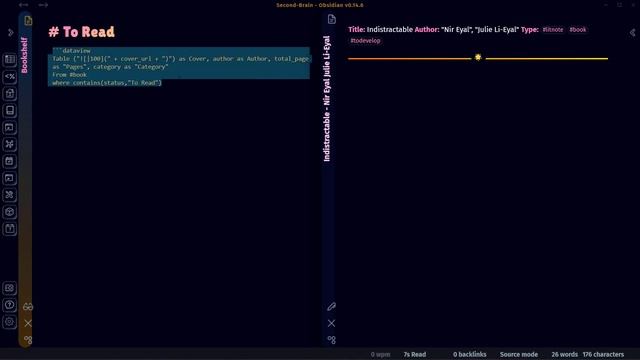Collapse the right sidebar with the chevron
The image size is (640, 360).
pyautogui.click(x=632, y=33)
